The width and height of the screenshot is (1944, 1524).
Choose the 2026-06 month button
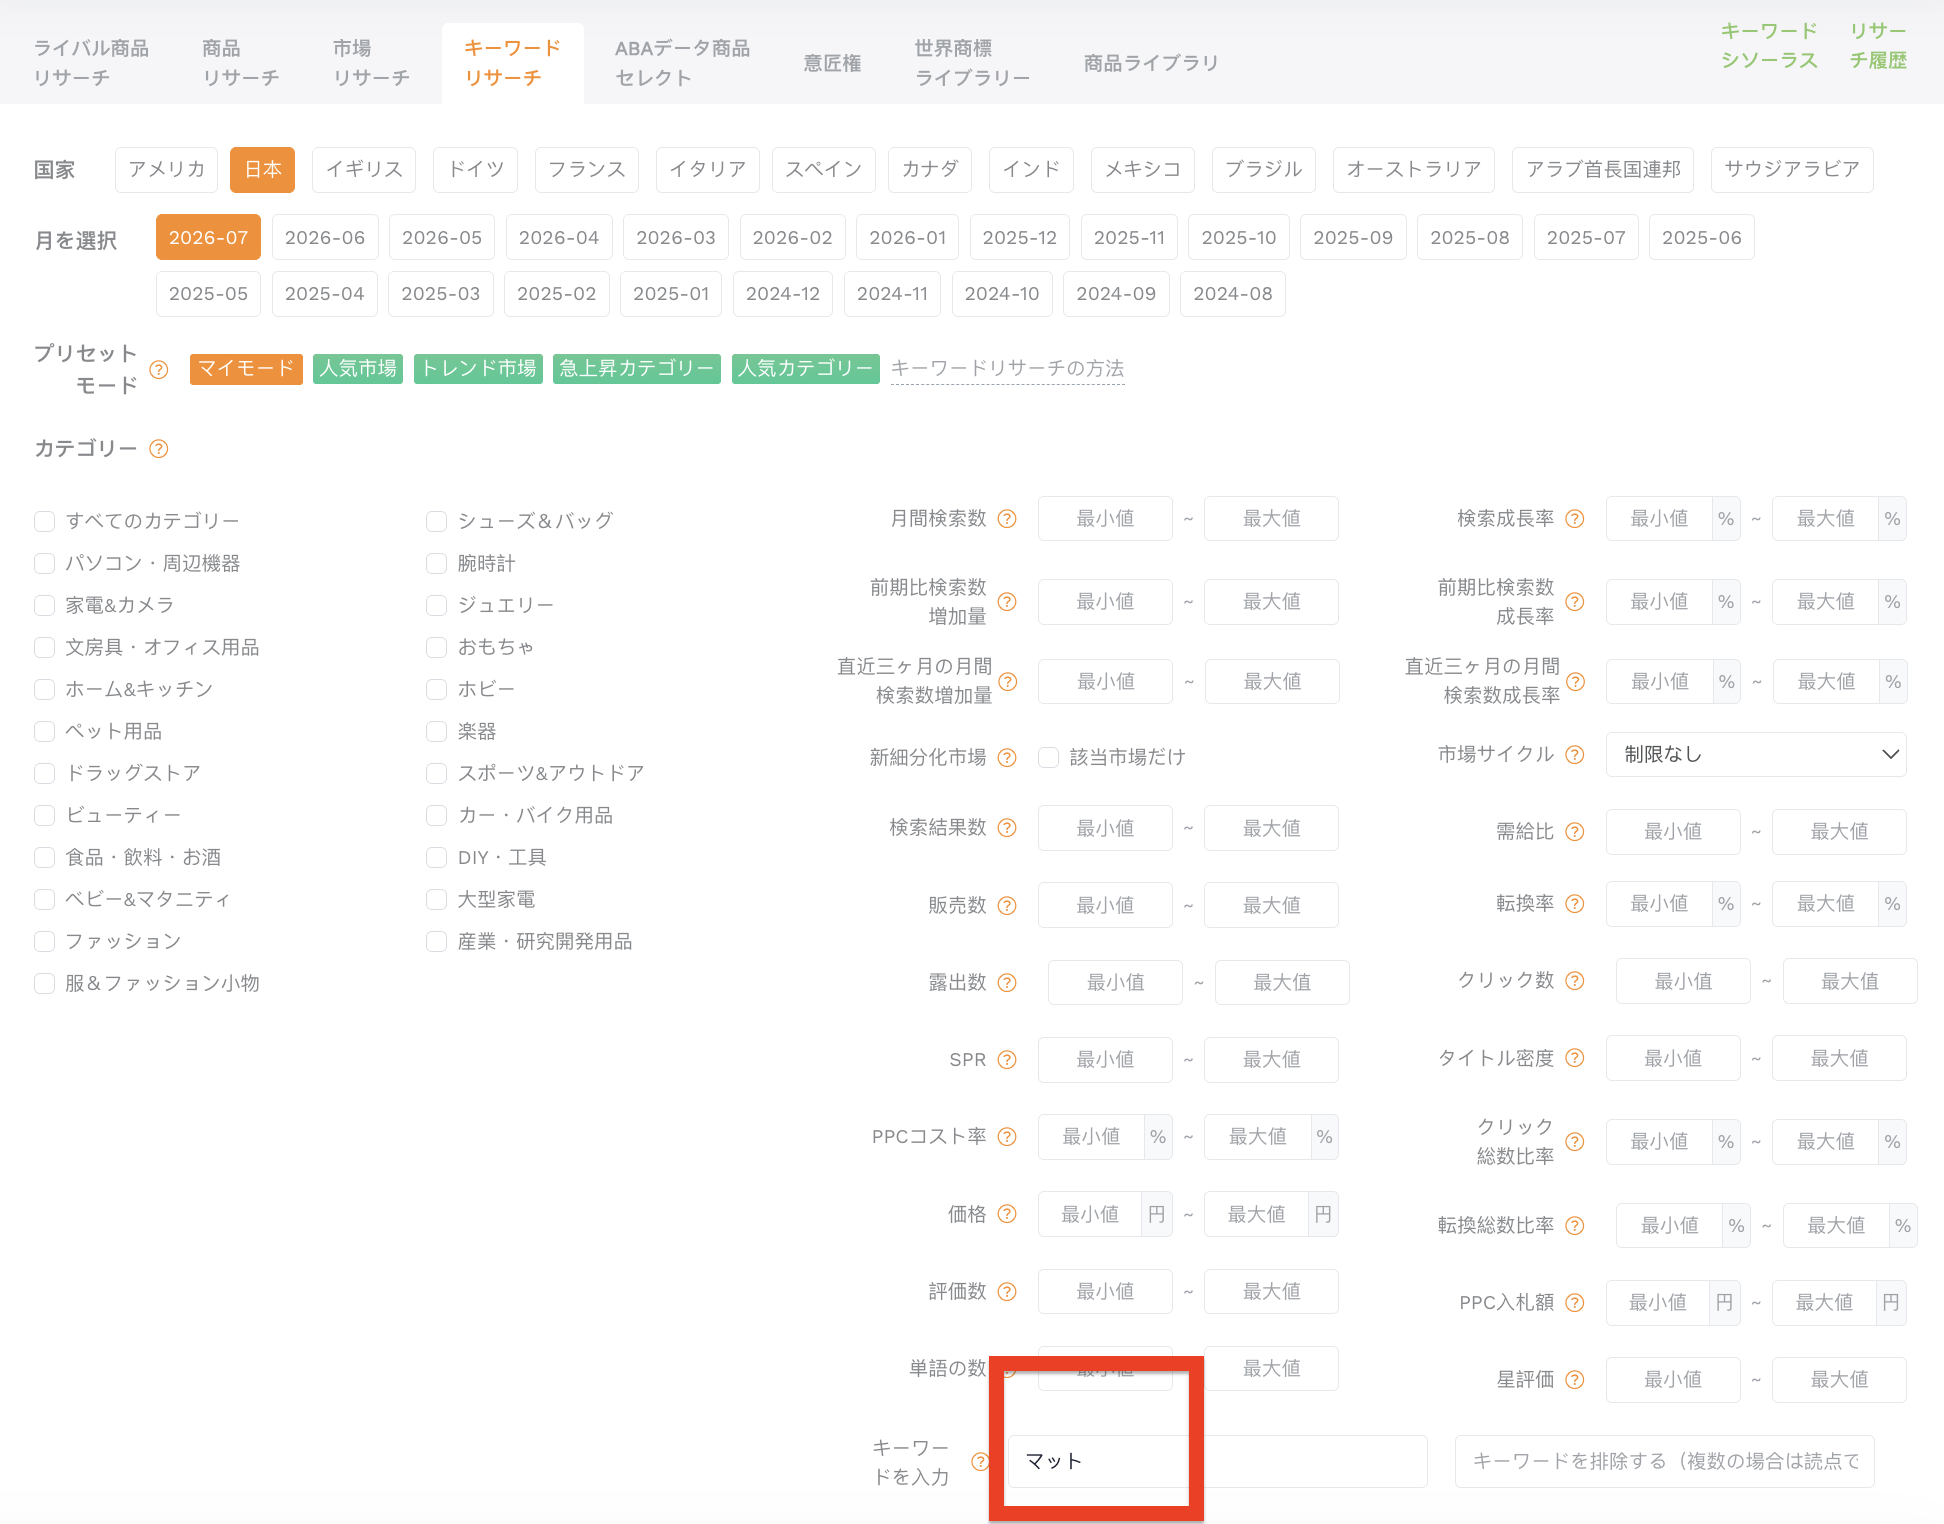pyautogui.click(x=325, y=238)
